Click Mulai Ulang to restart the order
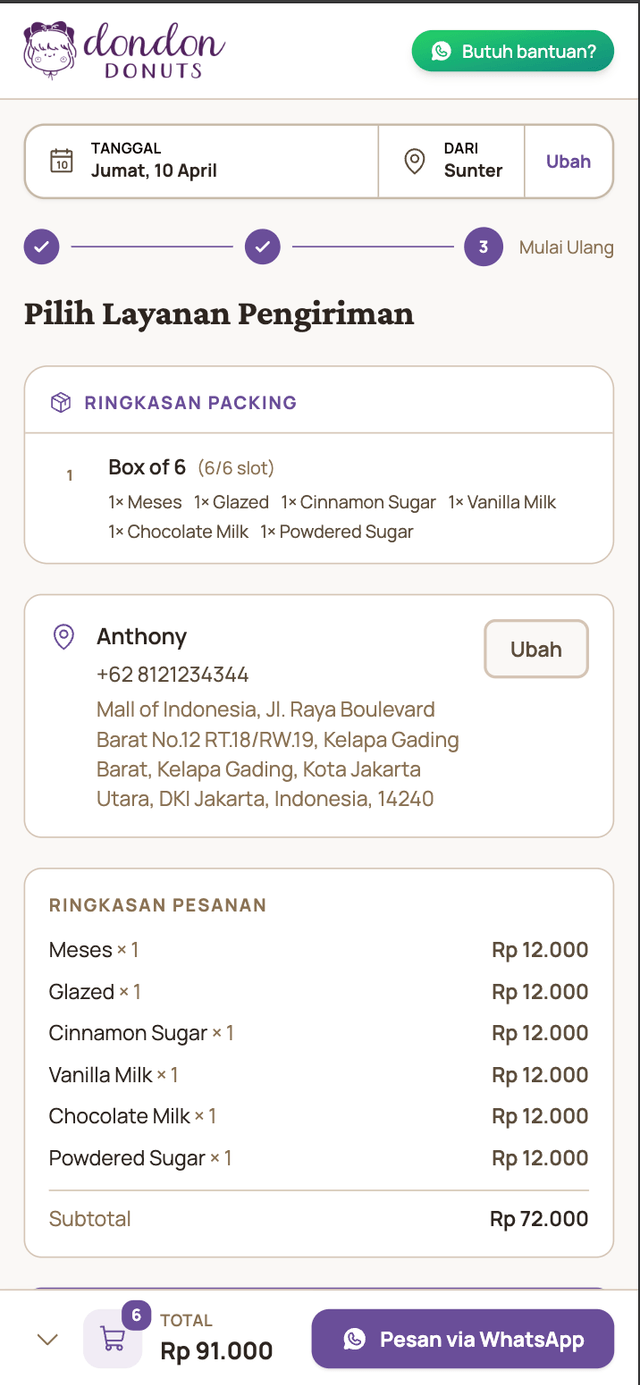 (x=567, y=246)
